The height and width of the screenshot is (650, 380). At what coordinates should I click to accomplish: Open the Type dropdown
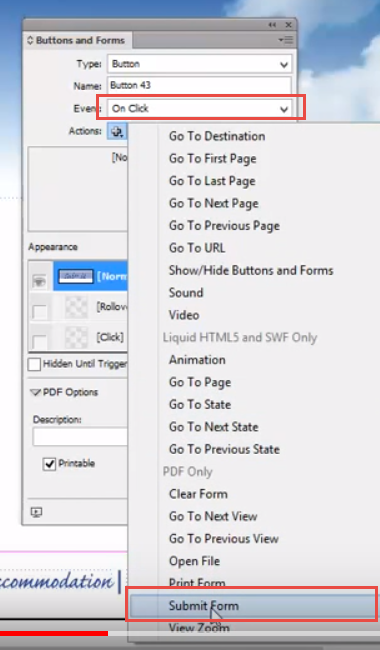(x=199, y=64)
